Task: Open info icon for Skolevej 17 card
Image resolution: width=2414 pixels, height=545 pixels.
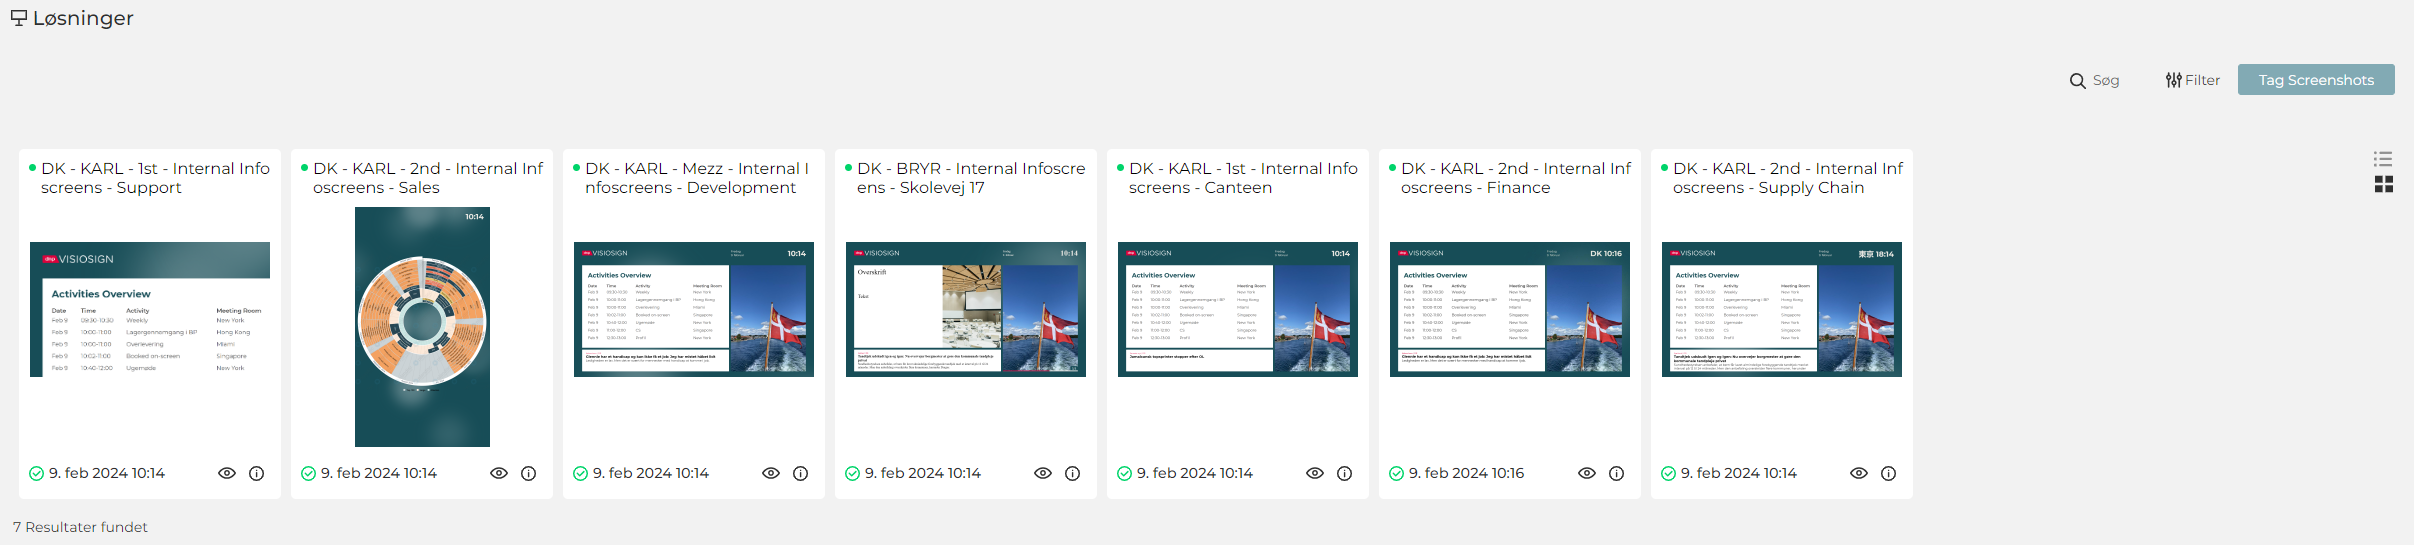Action: pyautogui.click(x=1072, y=473)
